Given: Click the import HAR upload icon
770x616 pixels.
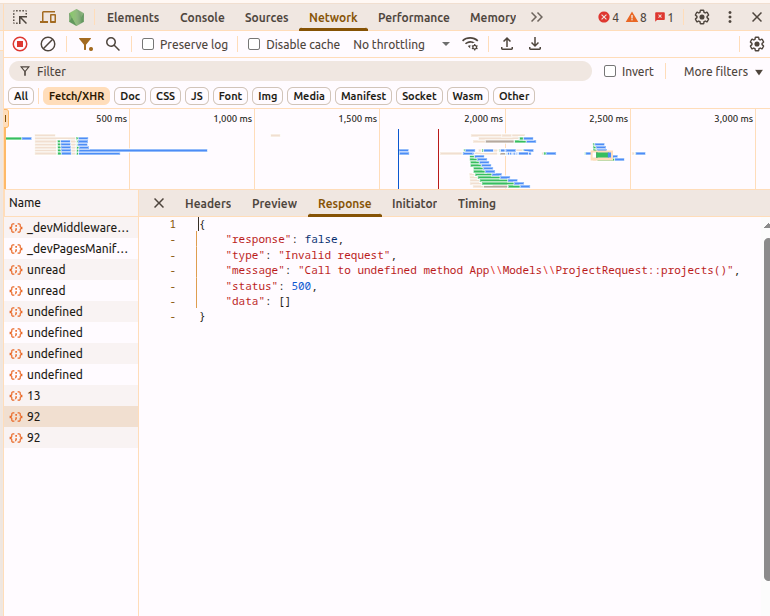Looking at the screenshot, I should pyautogui.click(x=507, y=44).
